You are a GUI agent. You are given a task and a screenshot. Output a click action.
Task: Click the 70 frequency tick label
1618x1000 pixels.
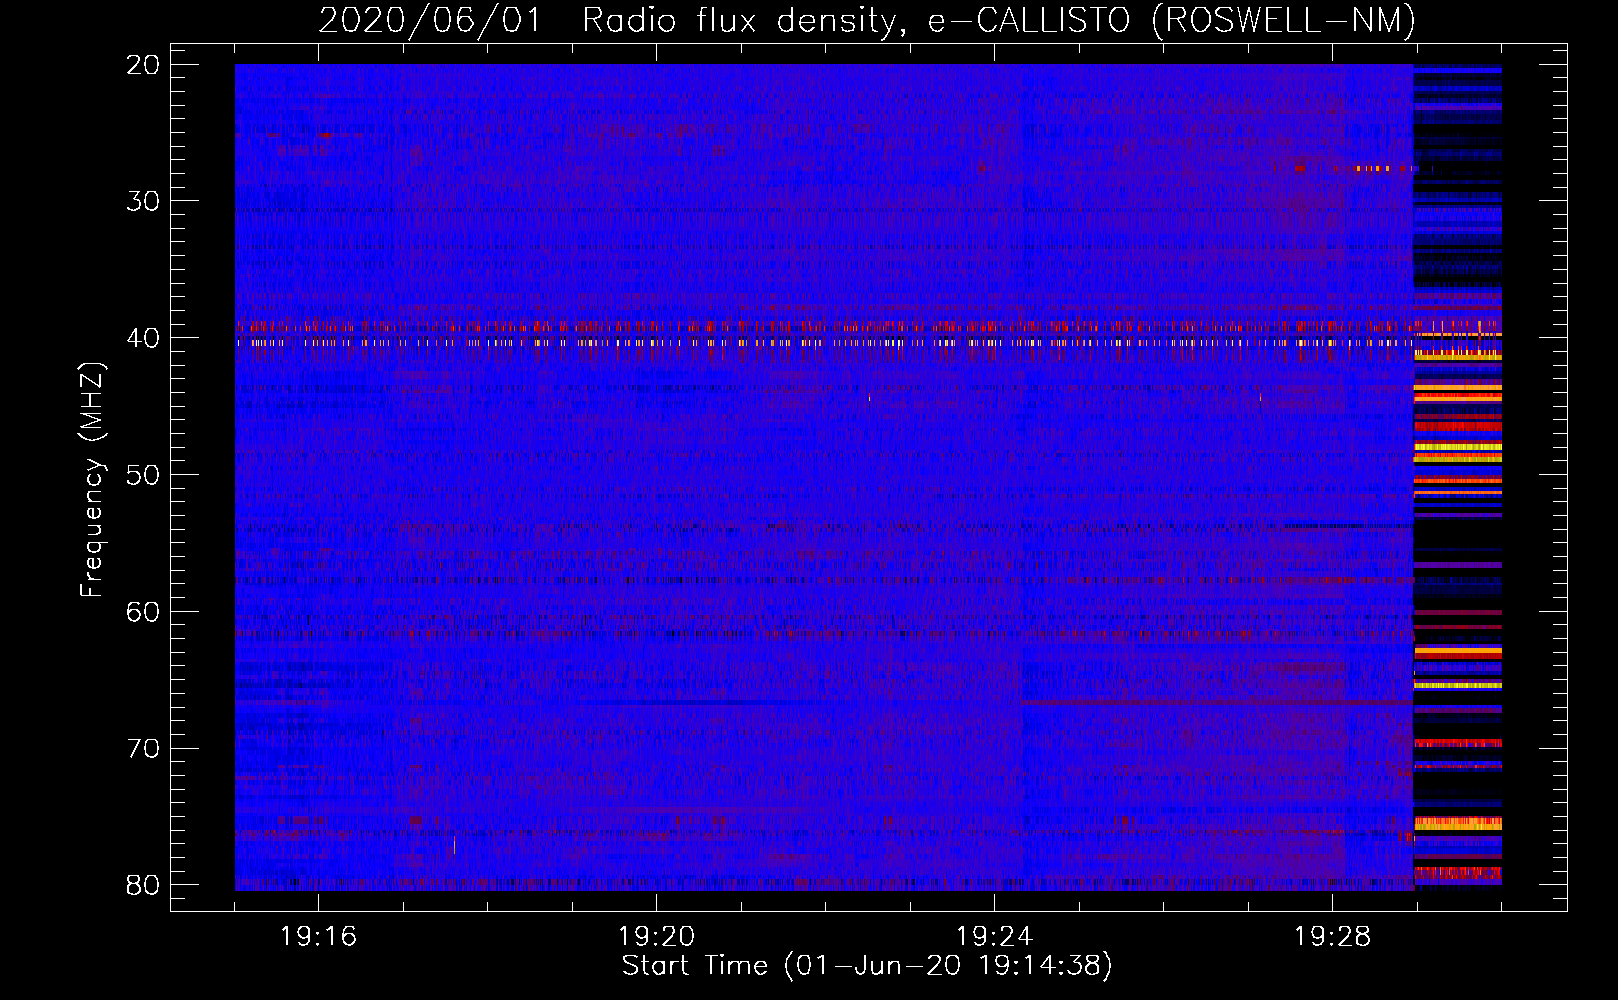[144, 749]
